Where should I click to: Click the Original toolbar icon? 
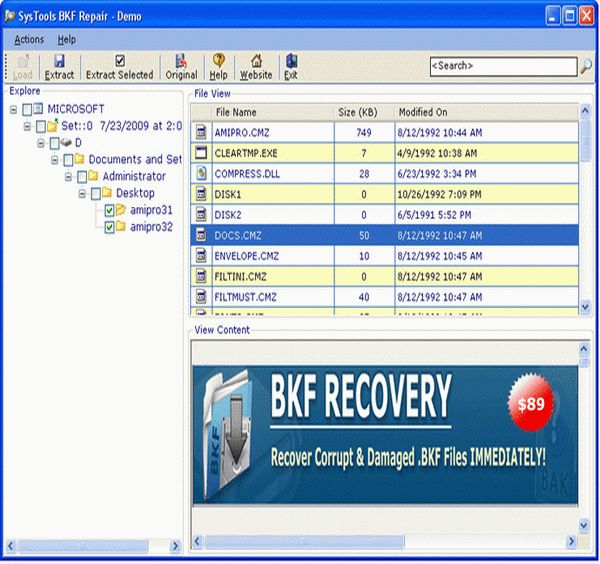181,61
